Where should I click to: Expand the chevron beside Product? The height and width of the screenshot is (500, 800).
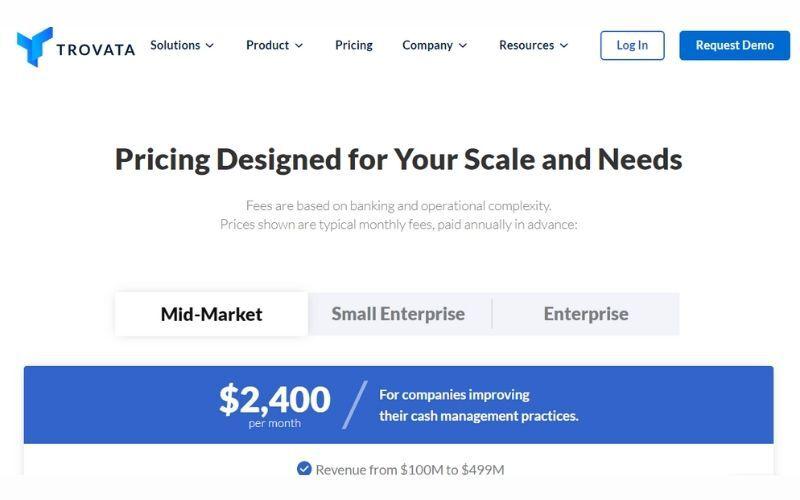coord(299,46)
